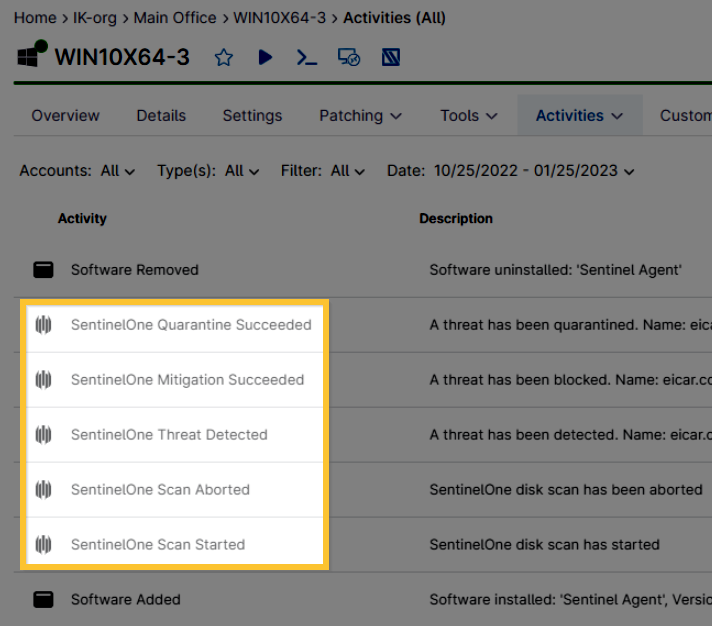Viewport: 712px width, 626px height.
Task: Click the dark square icon in header
Action: [x=391, y=57]
